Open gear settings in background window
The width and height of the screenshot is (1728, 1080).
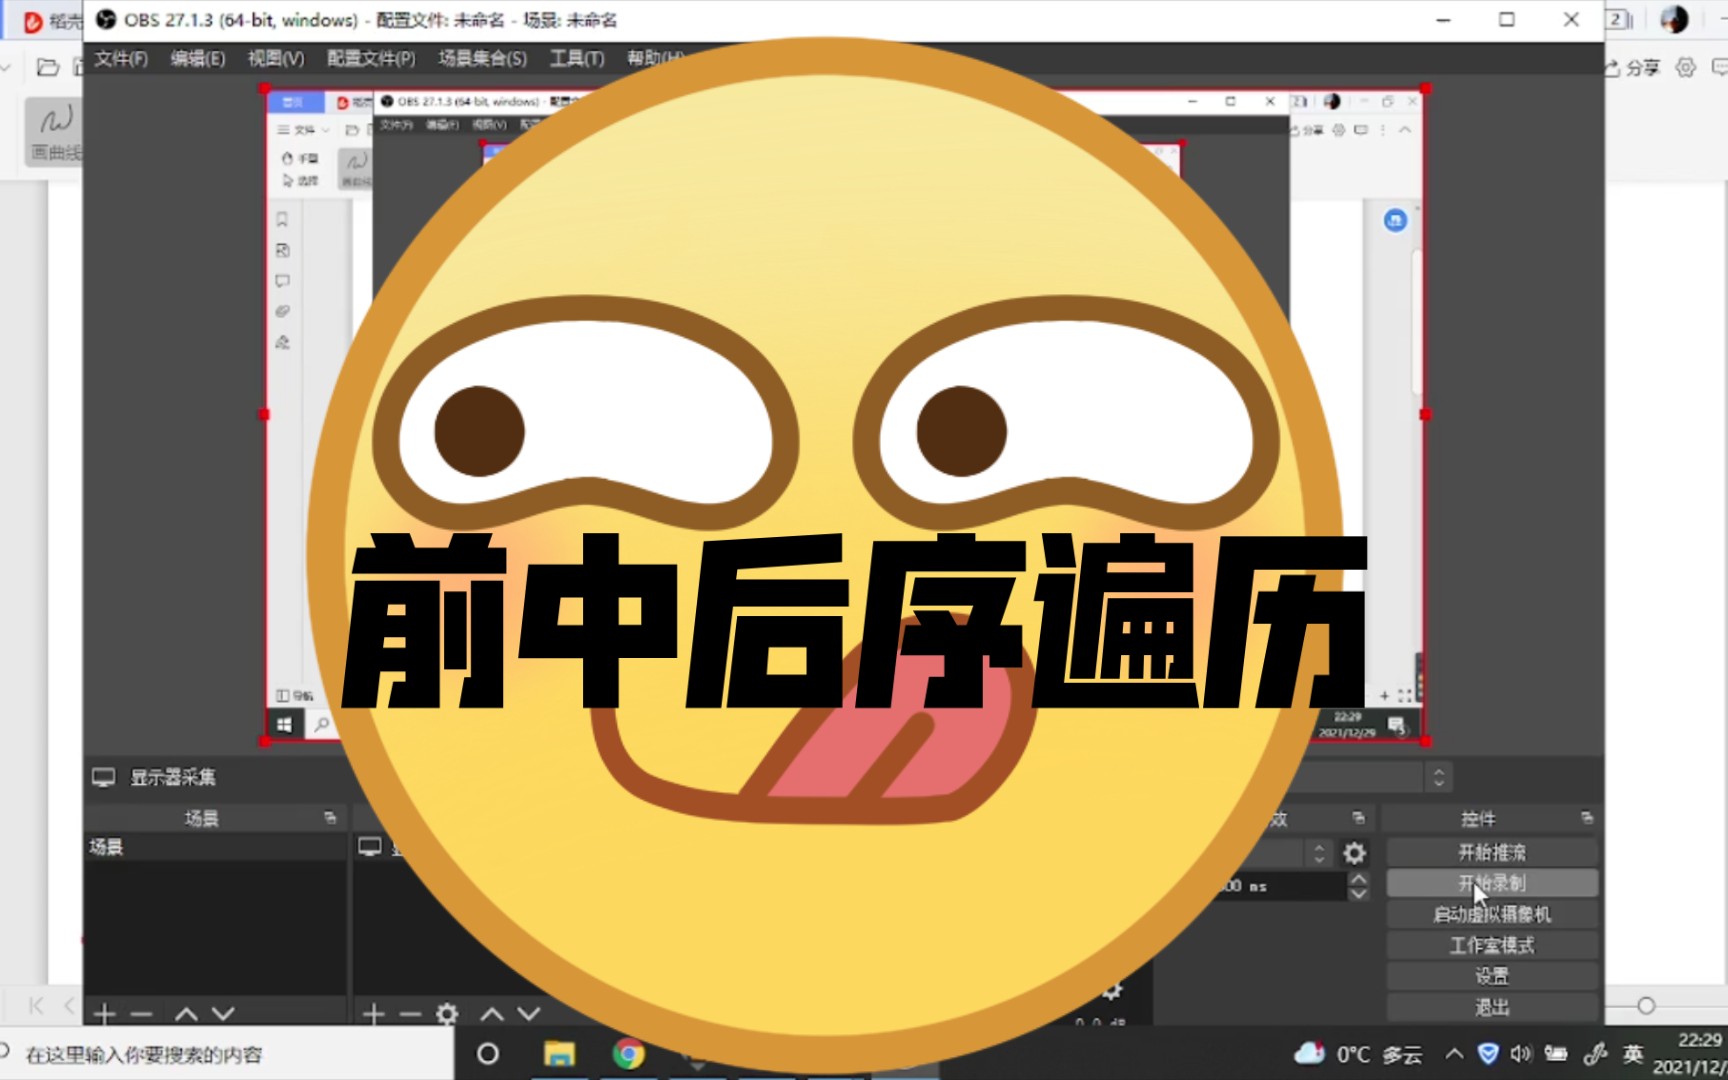coord(1686,67)
